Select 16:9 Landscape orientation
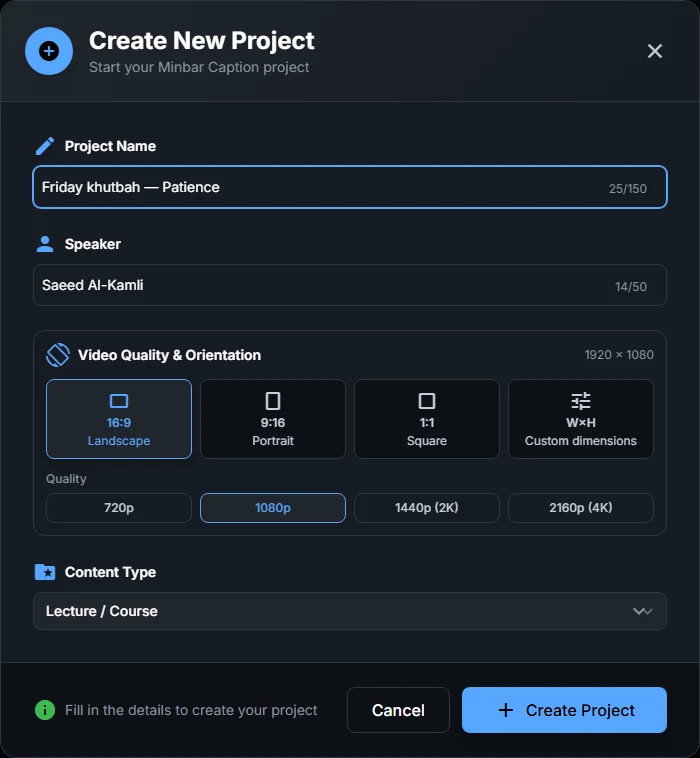 (119, 419)
